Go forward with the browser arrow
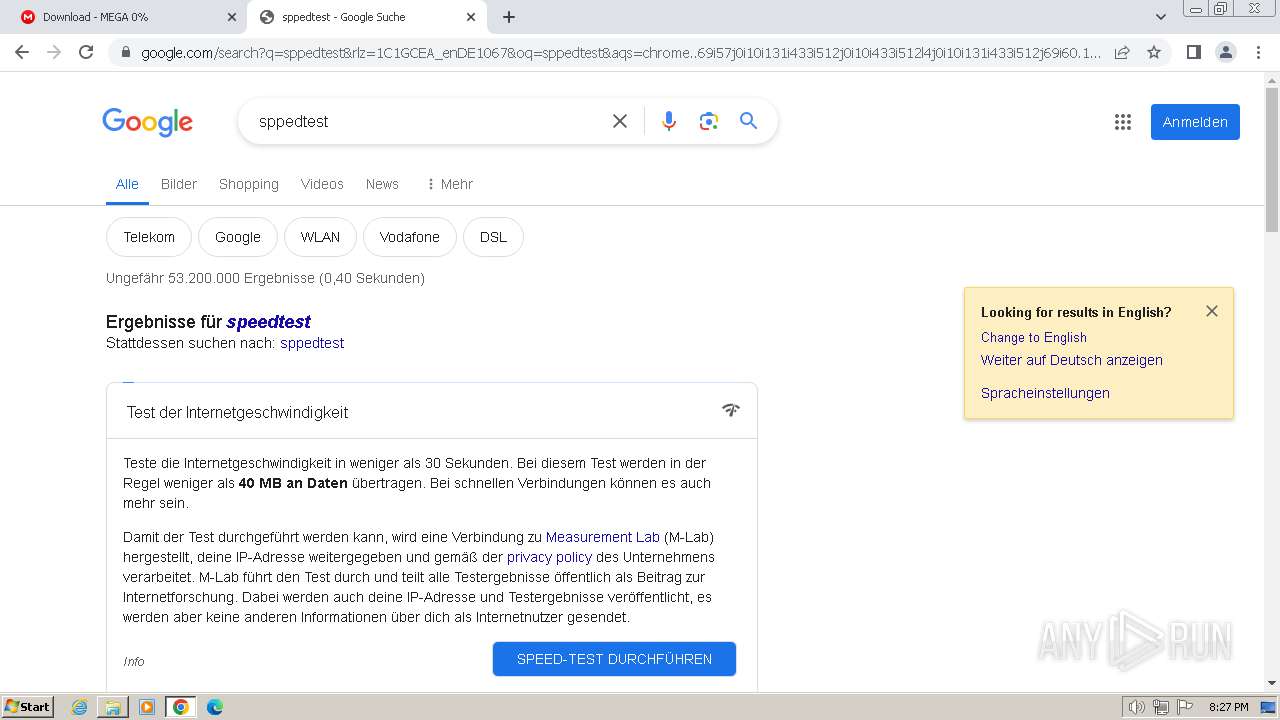1280x720 pixels. 54,52
